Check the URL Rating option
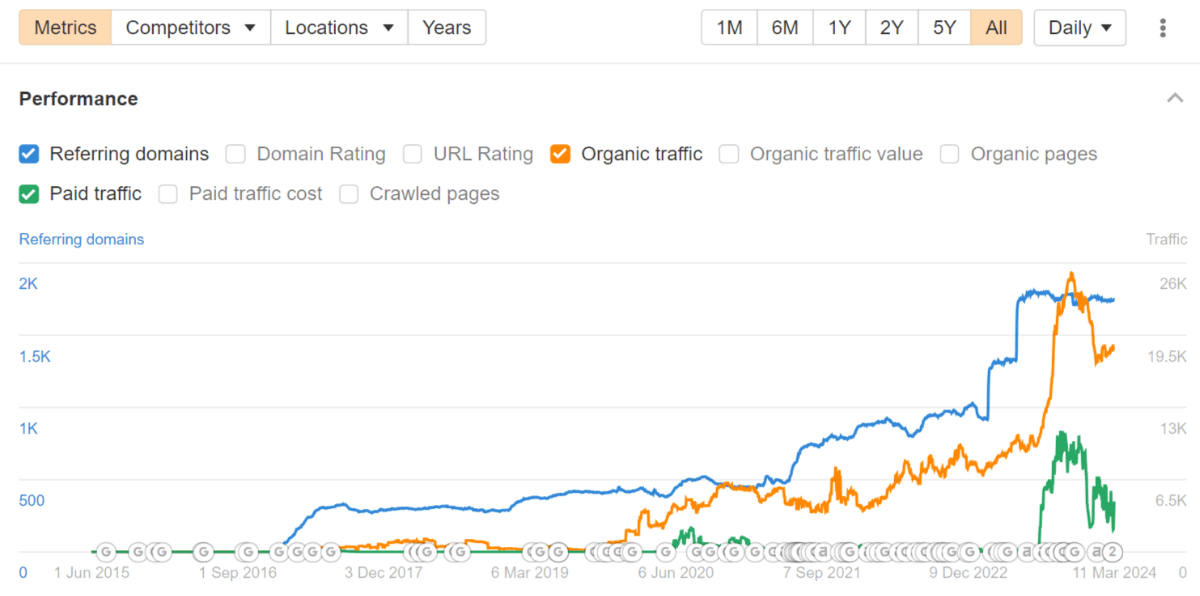 tap(412, 154)
